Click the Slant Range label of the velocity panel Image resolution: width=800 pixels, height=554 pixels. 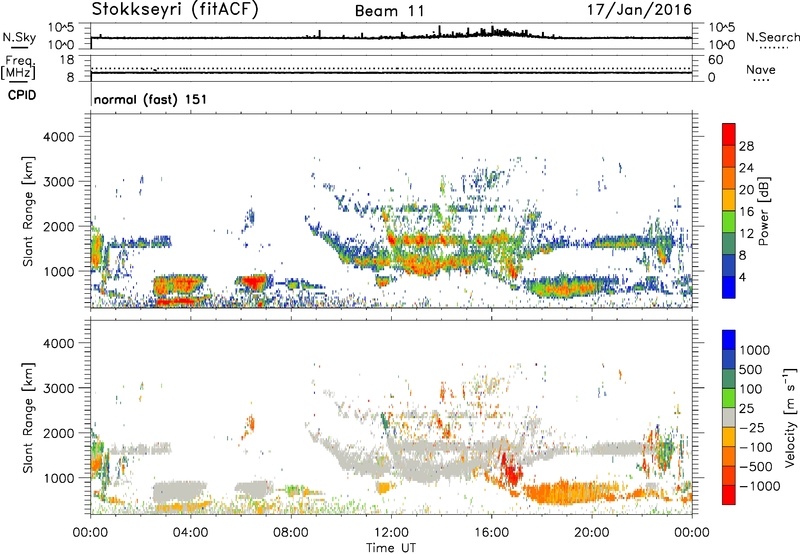pyautogui.click(x=28, y=417)
